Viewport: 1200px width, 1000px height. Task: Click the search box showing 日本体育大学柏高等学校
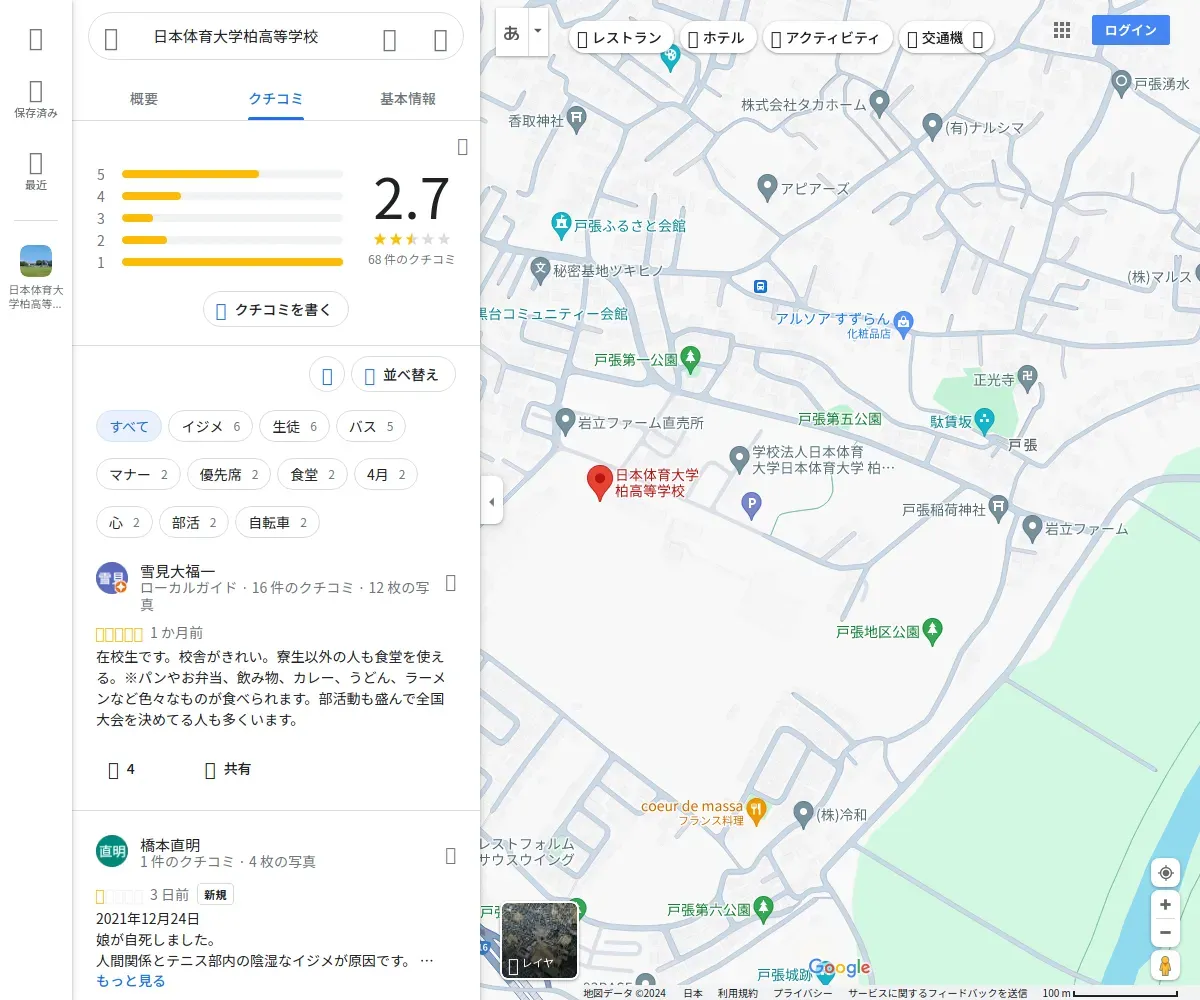[x=236, y=37]
